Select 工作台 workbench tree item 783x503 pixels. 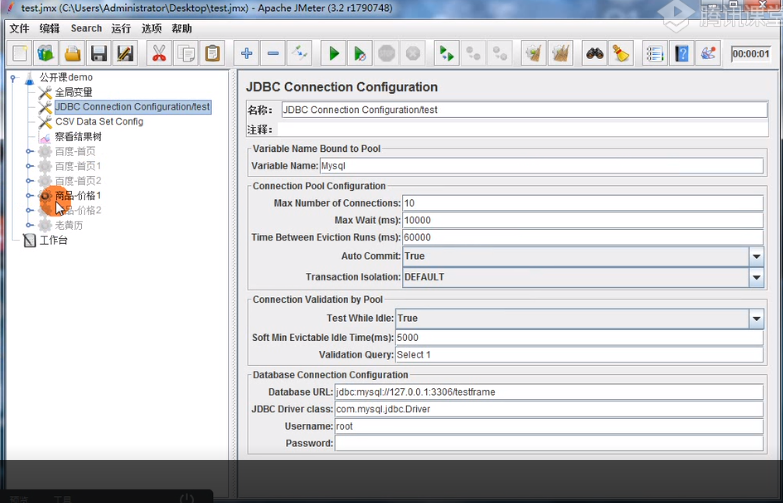(x=53, y=240)
